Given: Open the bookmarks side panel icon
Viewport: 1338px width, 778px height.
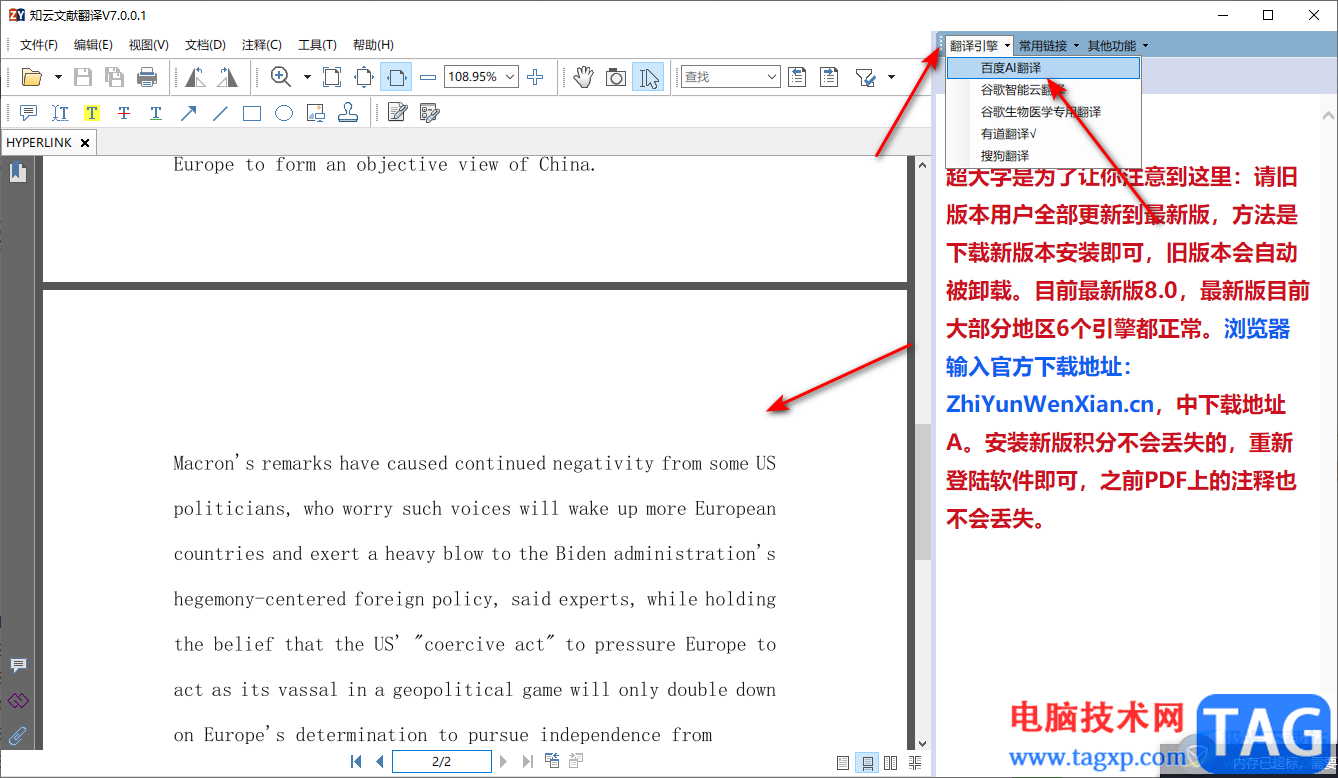Looking at the screenshot, I should [x=17, y=173].
